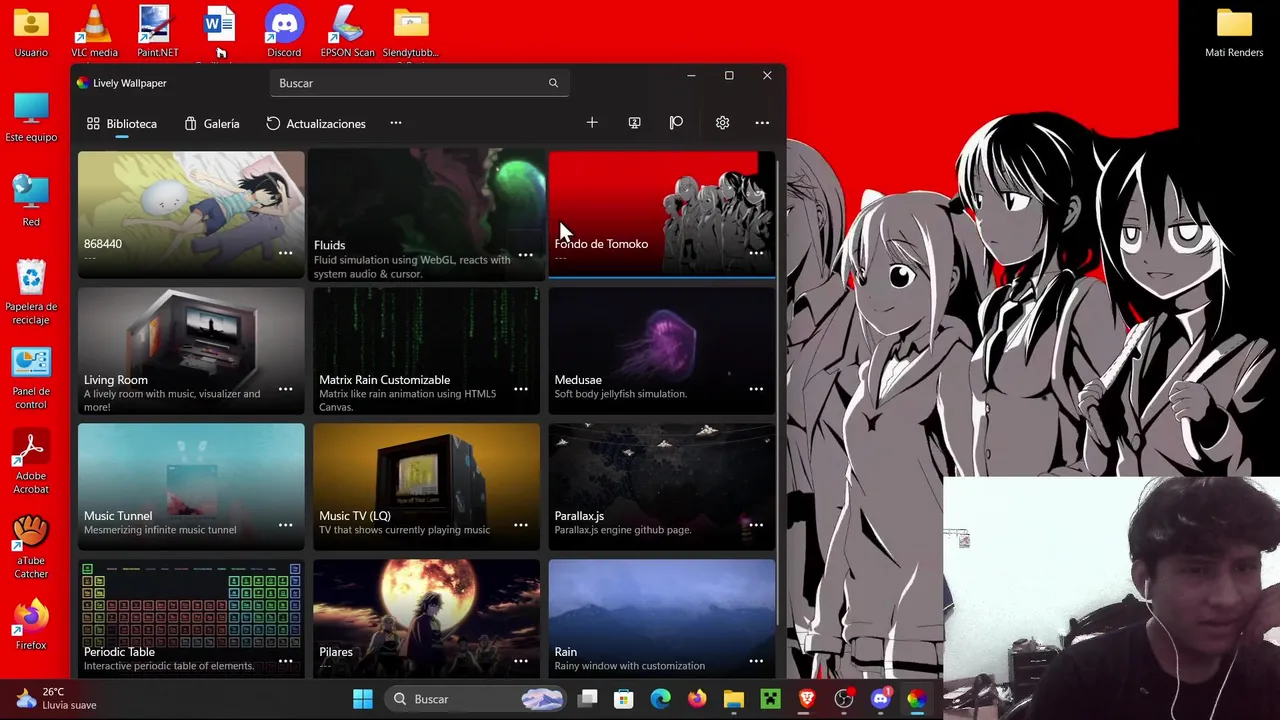
Task: Click the Lively Wallpaper title bar logo
Action: coord(83,83)
